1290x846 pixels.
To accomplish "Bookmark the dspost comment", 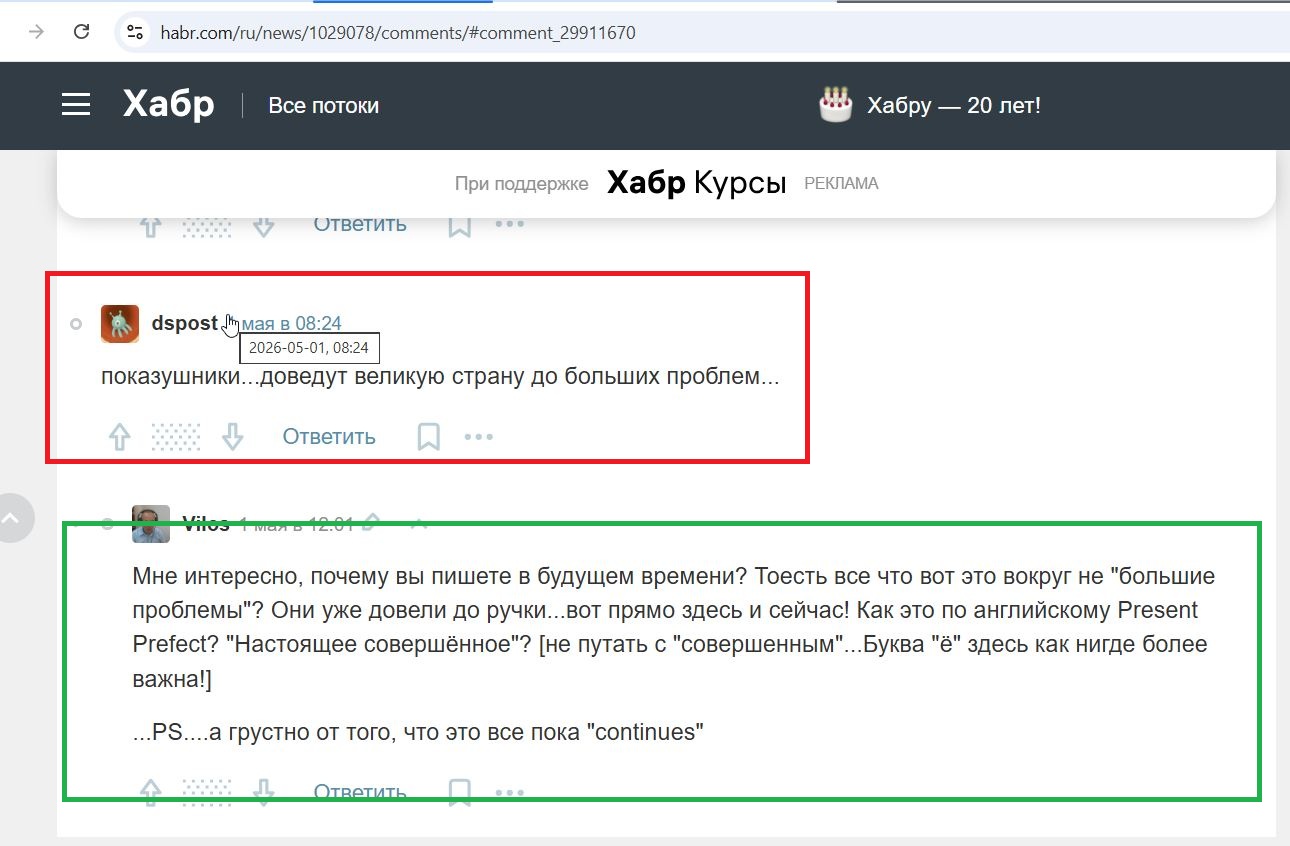I will coord(428,437).
